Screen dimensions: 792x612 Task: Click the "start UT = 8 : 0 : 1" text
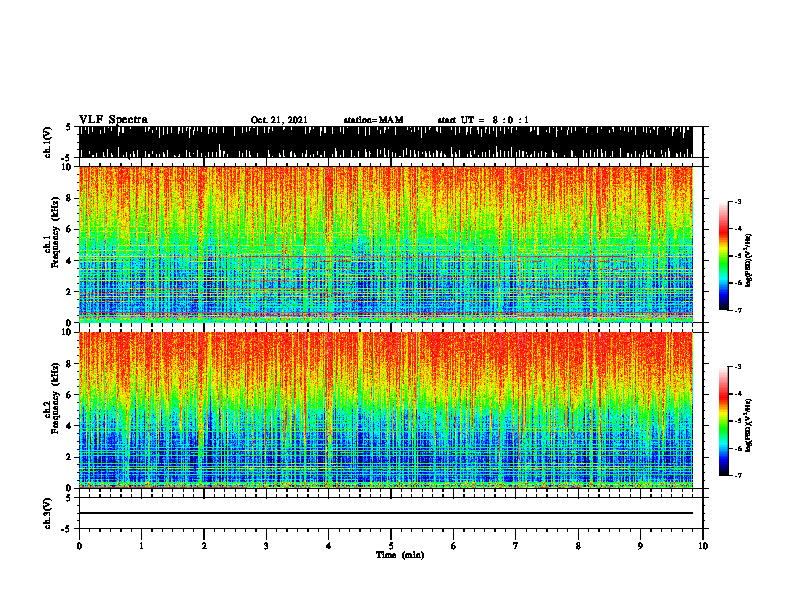click(x=483, y=120)
